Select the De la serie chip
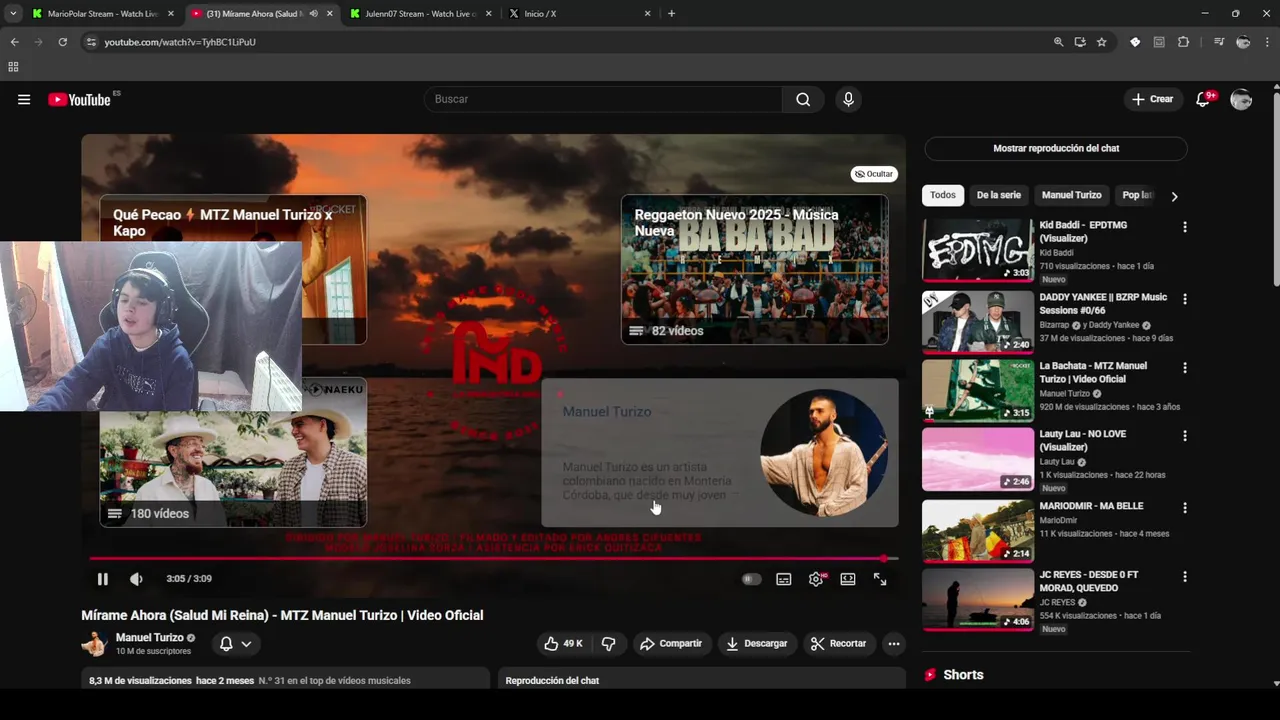The width and height of the screenshot is (1280, 720). tap(998, 195)
